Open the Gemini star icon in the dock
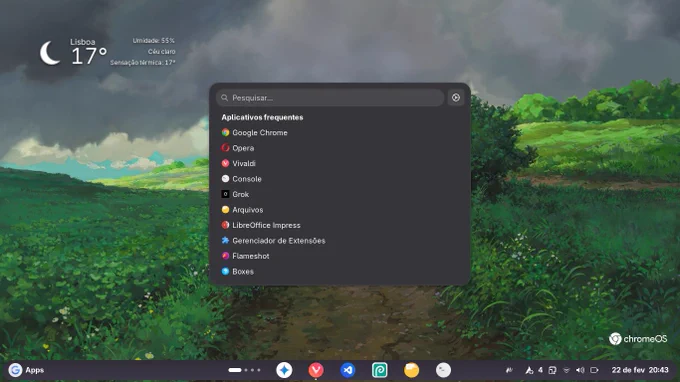This screenshot has width=680, height=382. (284, 370)
